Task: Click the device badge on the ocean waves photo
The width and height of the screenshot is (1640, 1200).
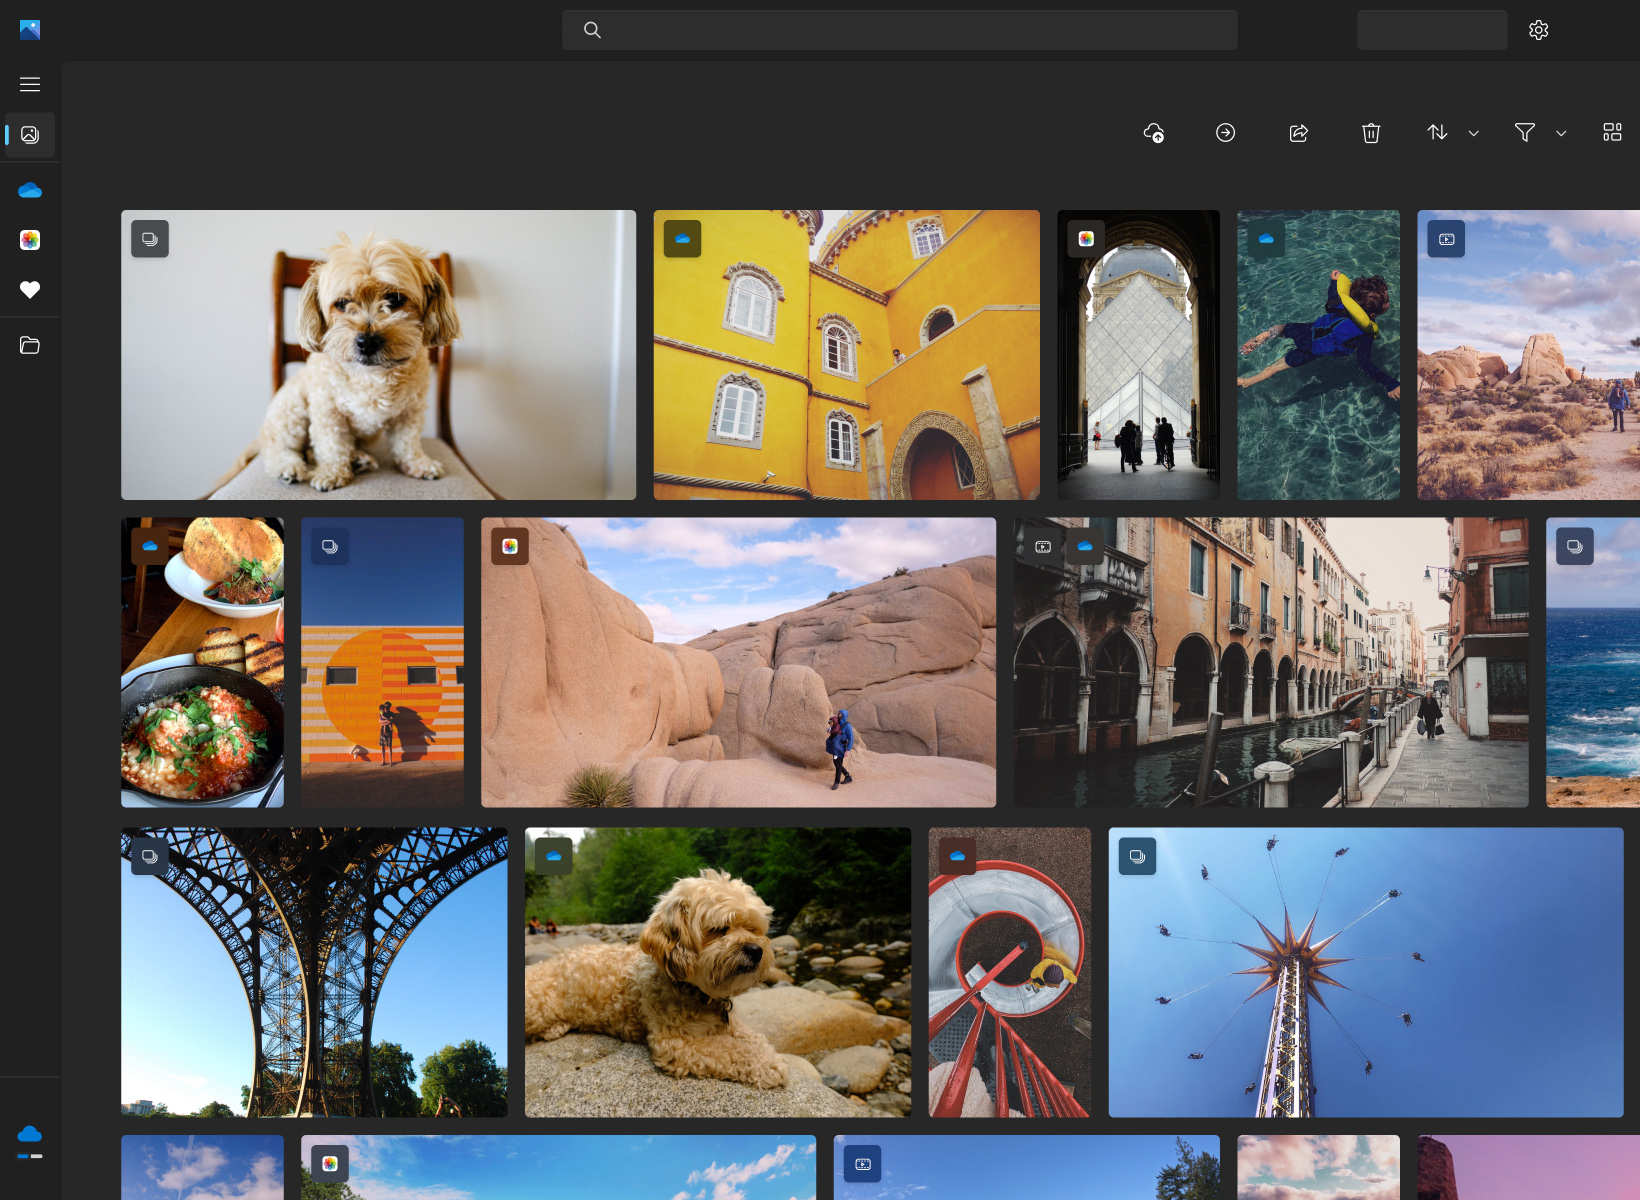Action: [1575, 546]
